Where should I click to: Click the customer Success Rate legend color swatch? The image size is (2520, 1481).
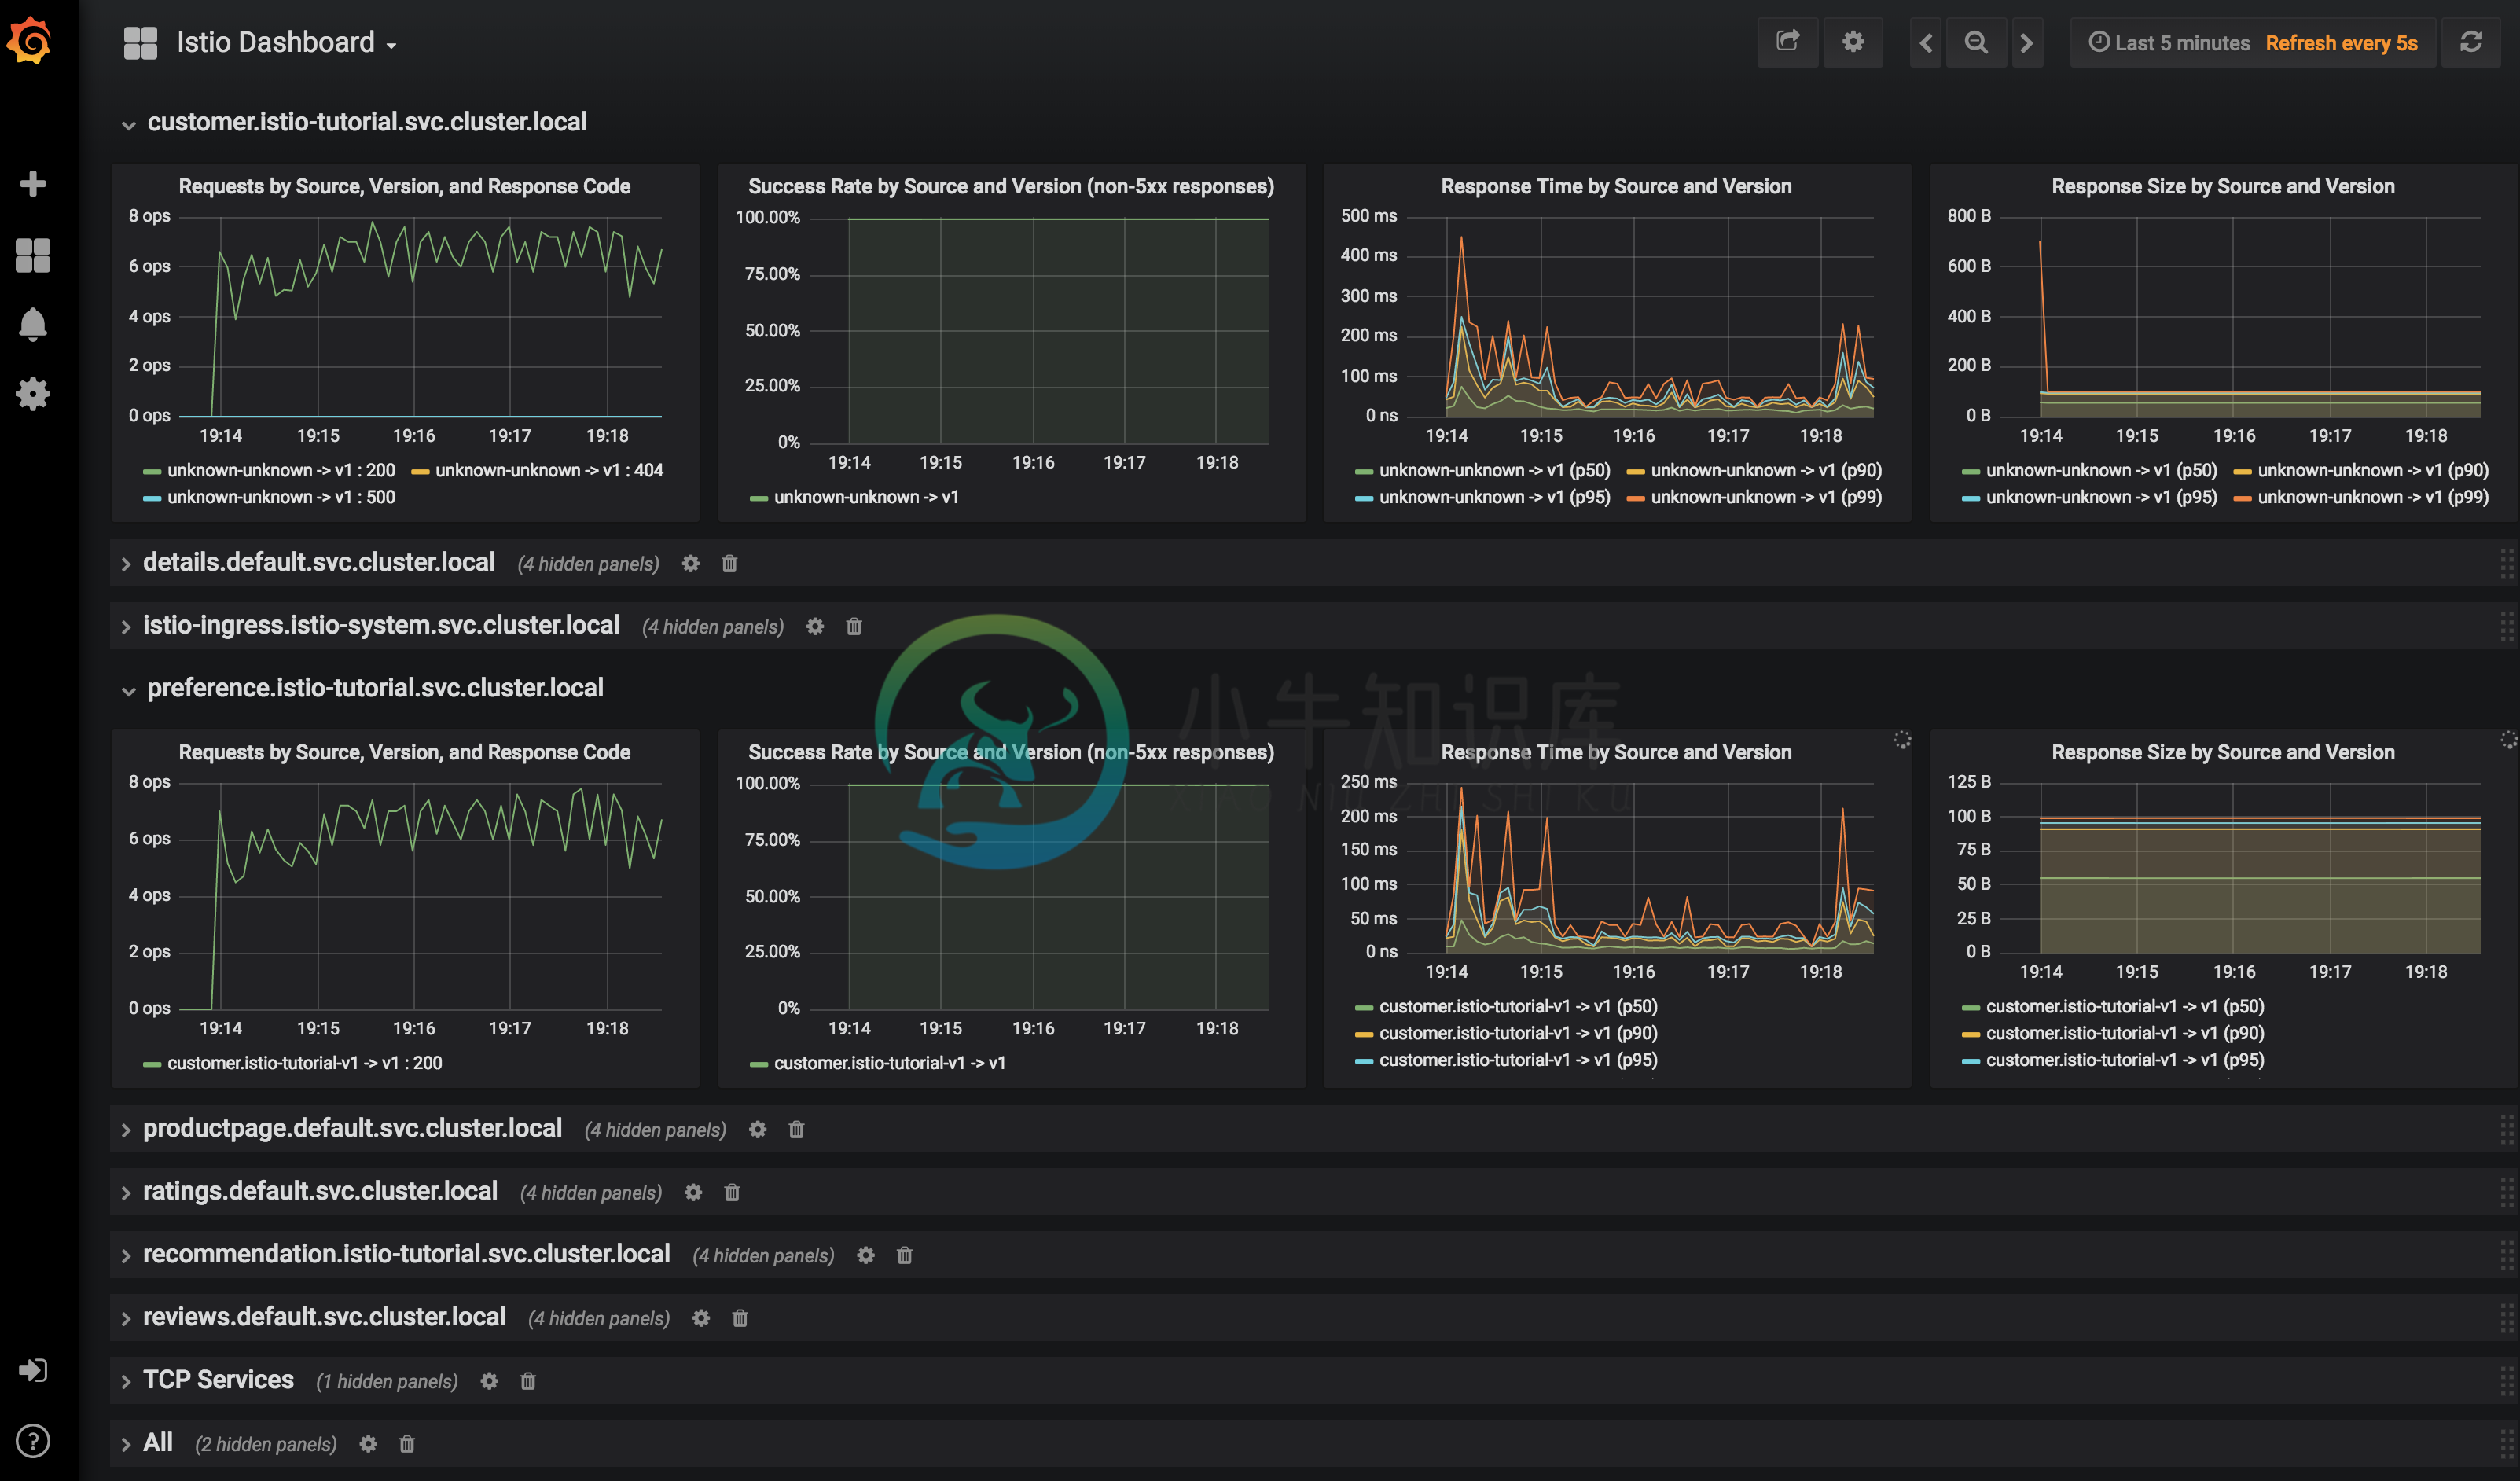pos(759,498)
